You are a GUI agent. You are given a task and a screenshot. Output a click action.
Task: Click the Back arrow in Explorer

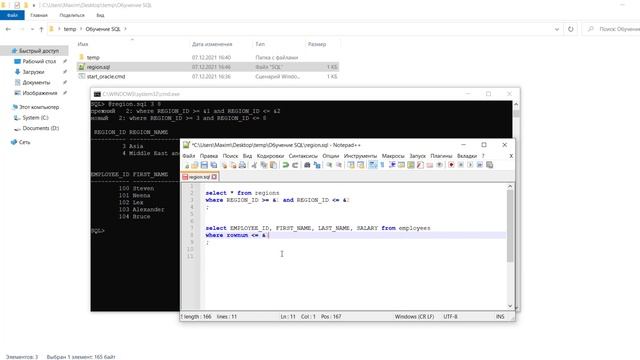8,29
